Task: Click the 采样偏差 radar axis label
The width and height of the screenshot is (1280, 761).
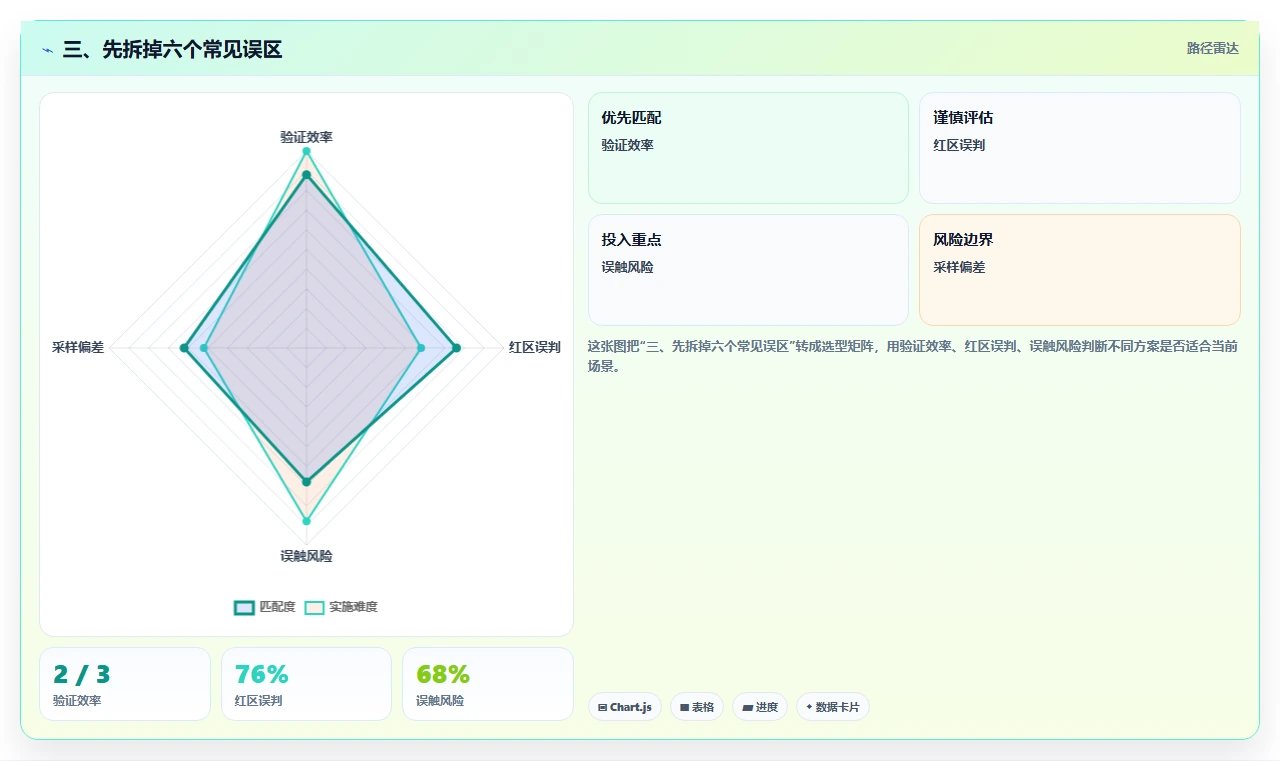Action: [78, 348]
